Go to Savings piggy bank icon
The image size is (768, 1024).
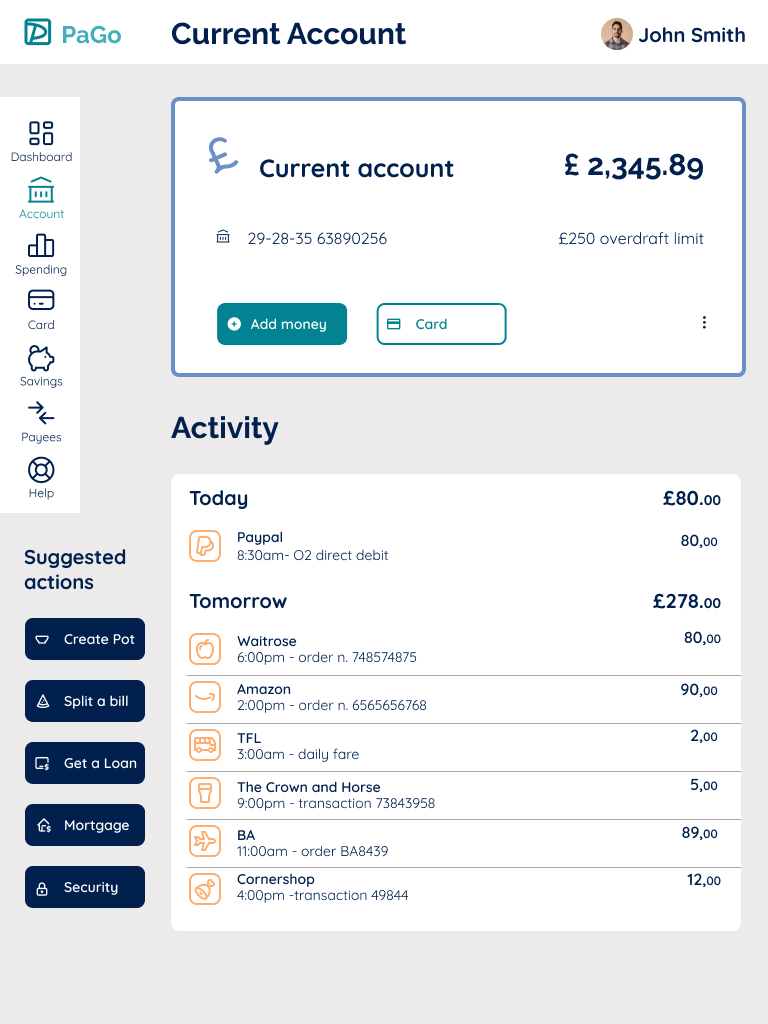click(41, 358)
